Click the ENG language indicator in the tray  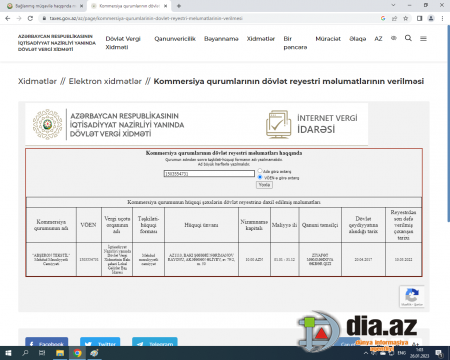[x=402, y=353]
